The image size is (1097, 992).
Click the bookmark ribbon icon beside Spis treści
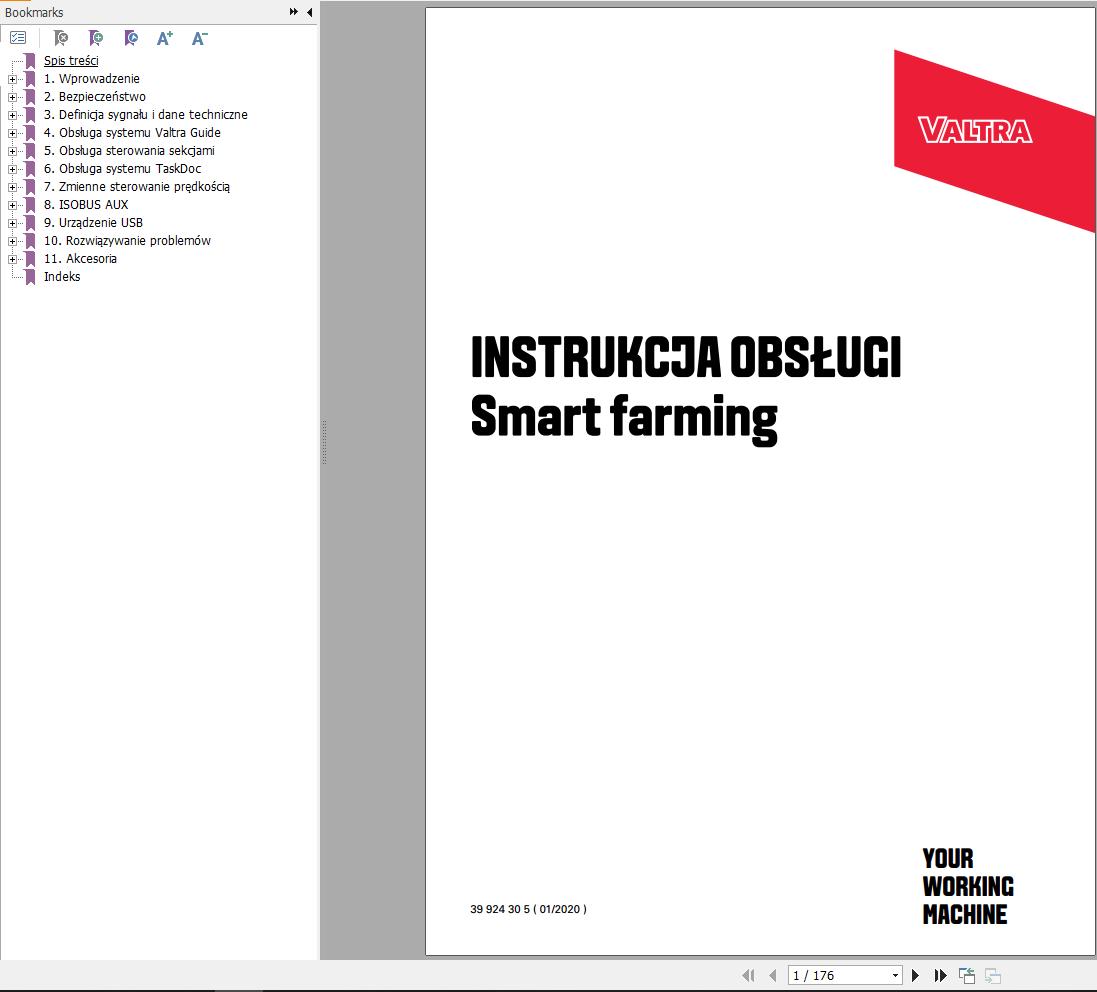pos(30,61)
